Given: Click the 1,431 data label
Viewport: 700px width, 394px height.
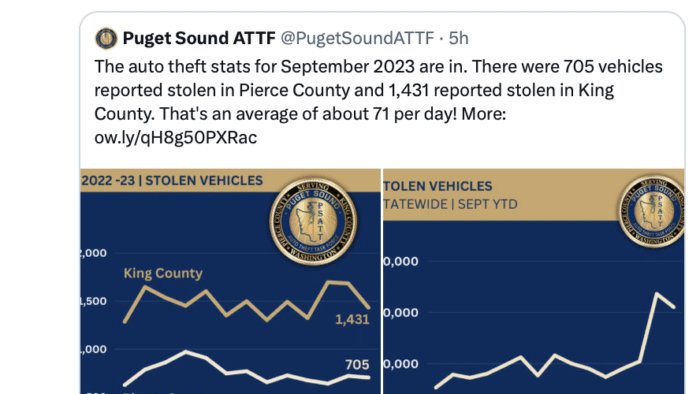Looking at the screenshot, I should coord(352,319).
